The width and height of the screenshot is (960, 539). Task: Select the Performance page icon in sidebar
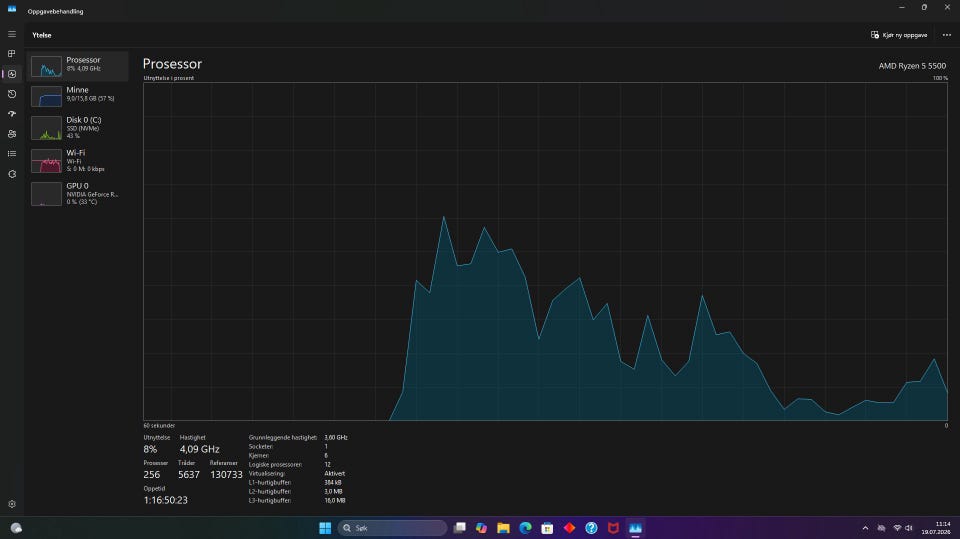point(12,74)
